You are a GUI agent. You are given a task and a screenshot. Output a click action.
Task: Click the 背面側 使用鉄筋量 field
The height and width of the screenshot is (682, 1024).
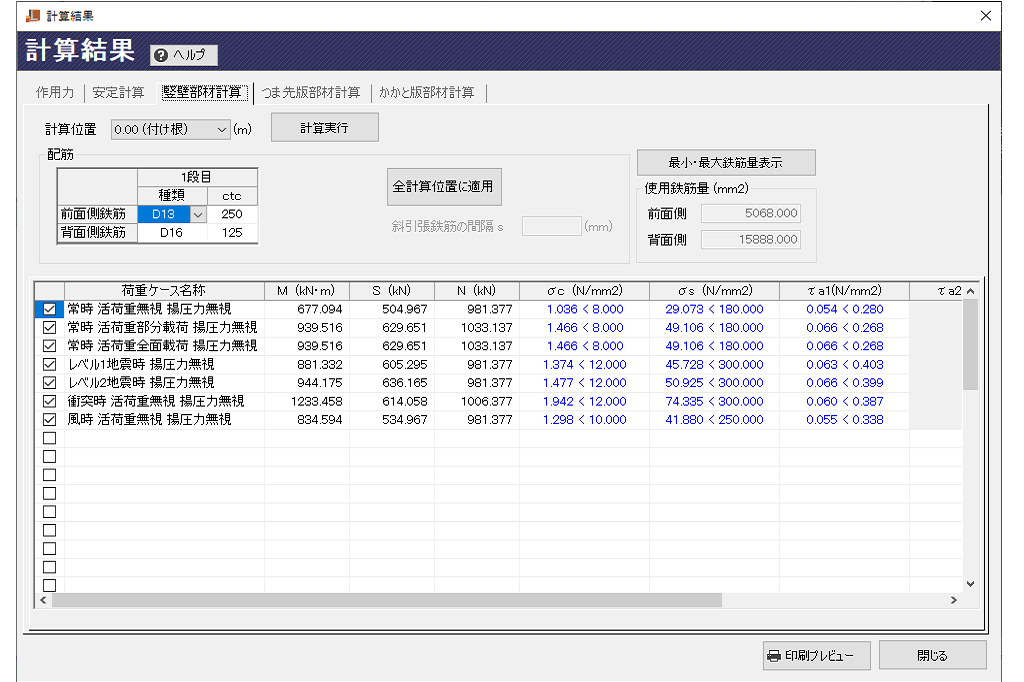751,240
